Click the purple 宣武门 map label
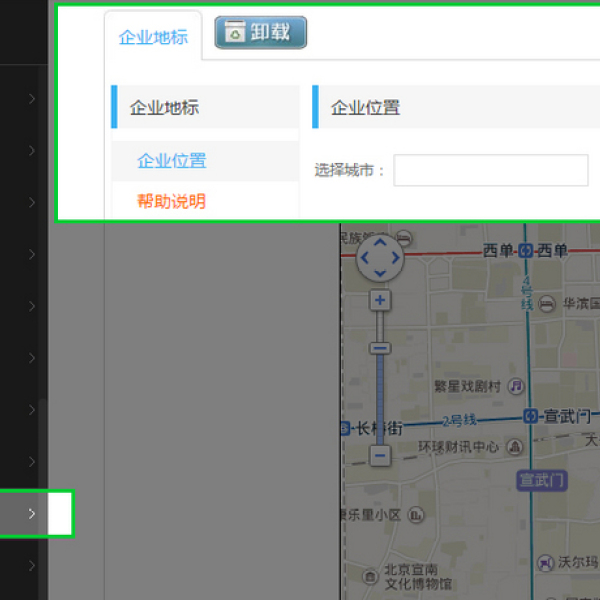 542,480
